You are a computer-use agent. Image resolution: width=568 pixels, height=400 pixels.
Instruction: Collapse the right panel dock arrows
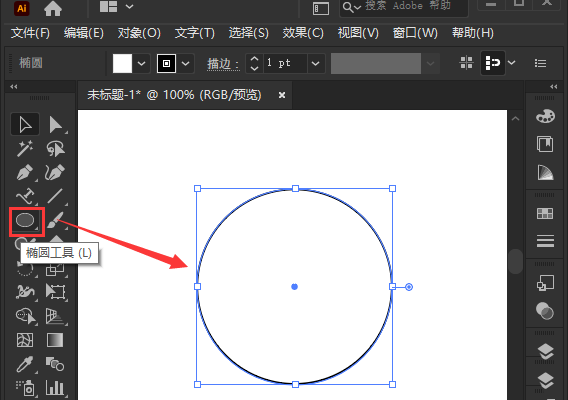[x=554, y=87]
